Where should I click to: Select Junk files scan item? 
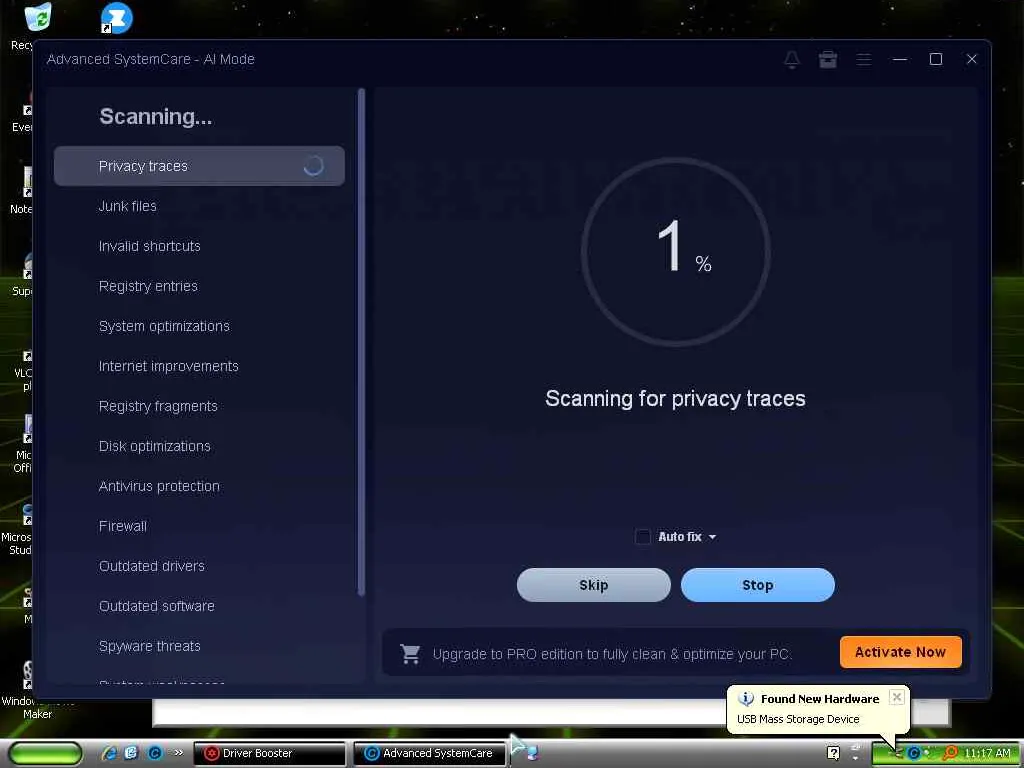[x=199, y=206]
